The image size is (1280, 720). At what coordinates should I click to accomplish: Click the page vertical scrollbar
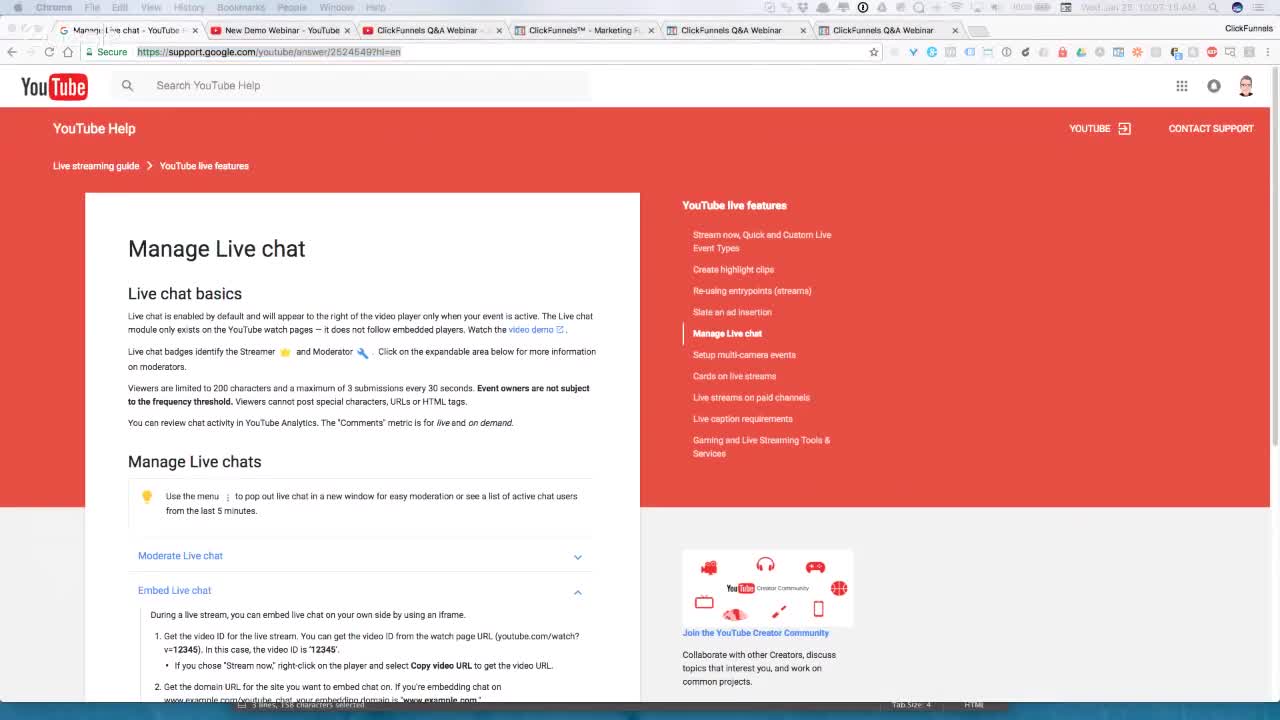(1275, 258)
